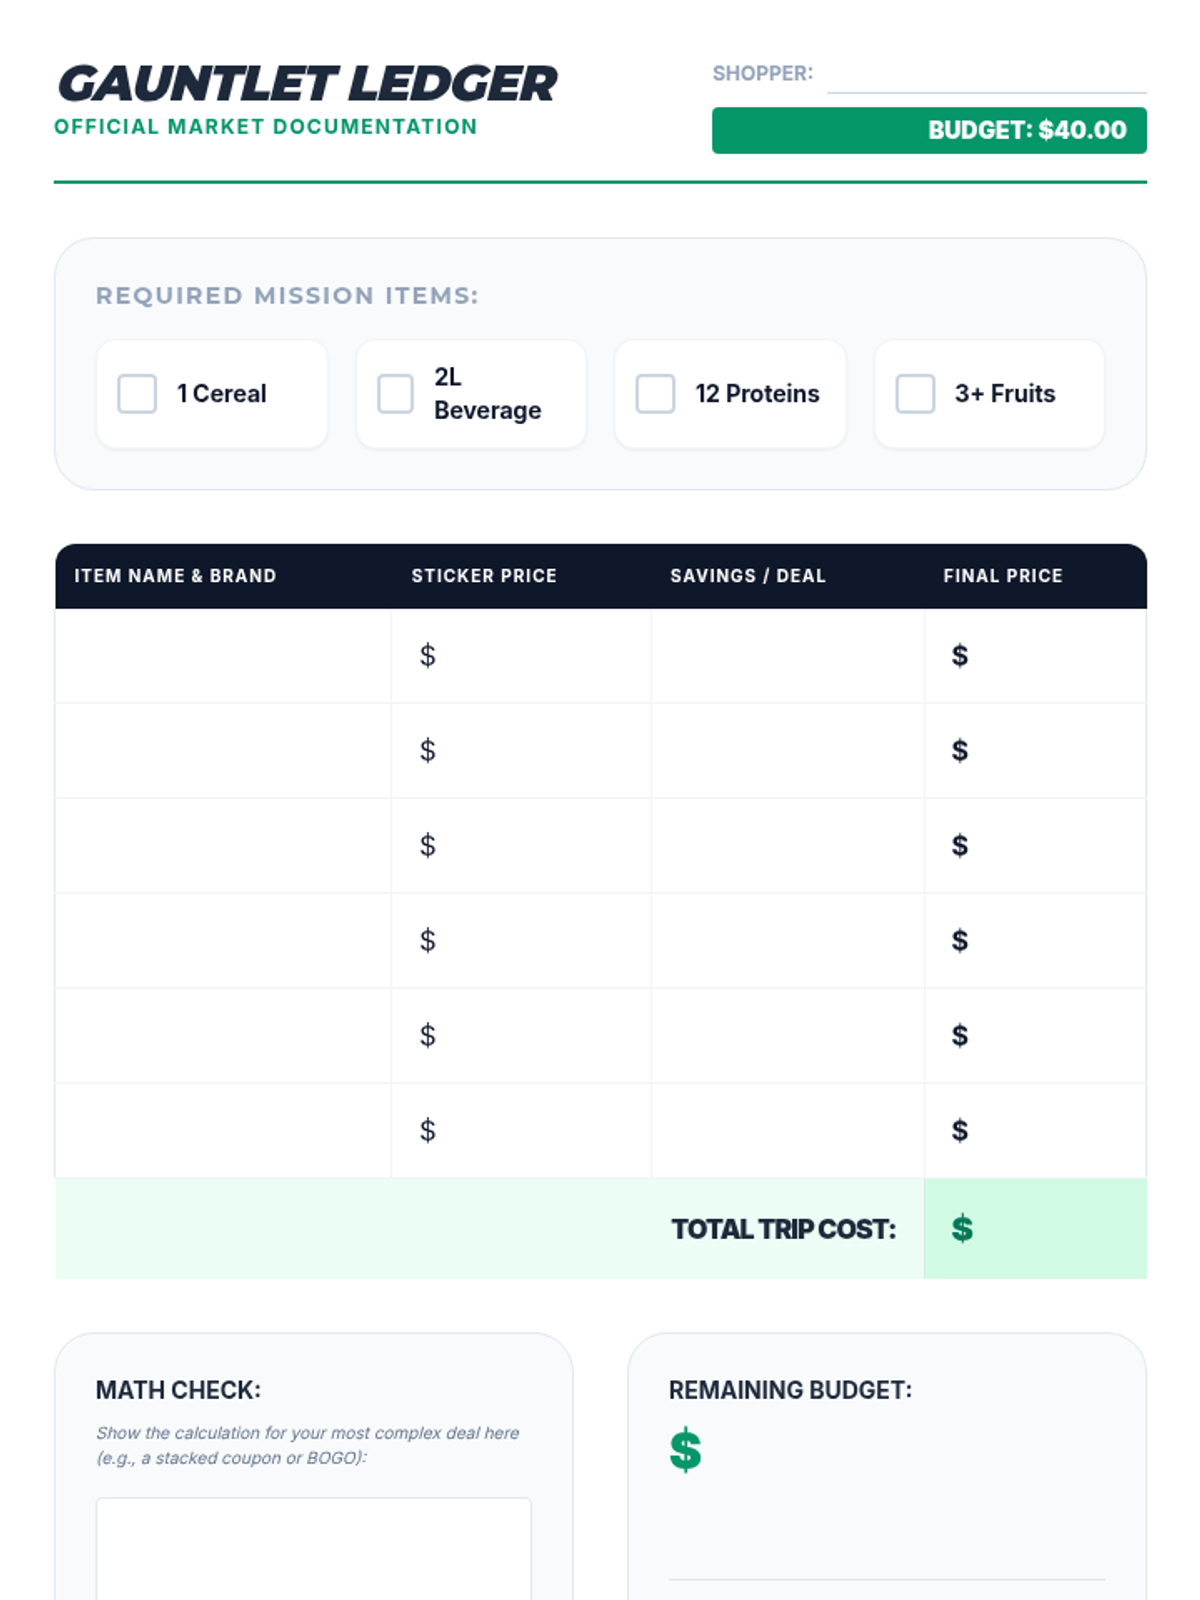Click the second row Sticker Price cell
The image size is (1200, 1600).
click(521, 751)
